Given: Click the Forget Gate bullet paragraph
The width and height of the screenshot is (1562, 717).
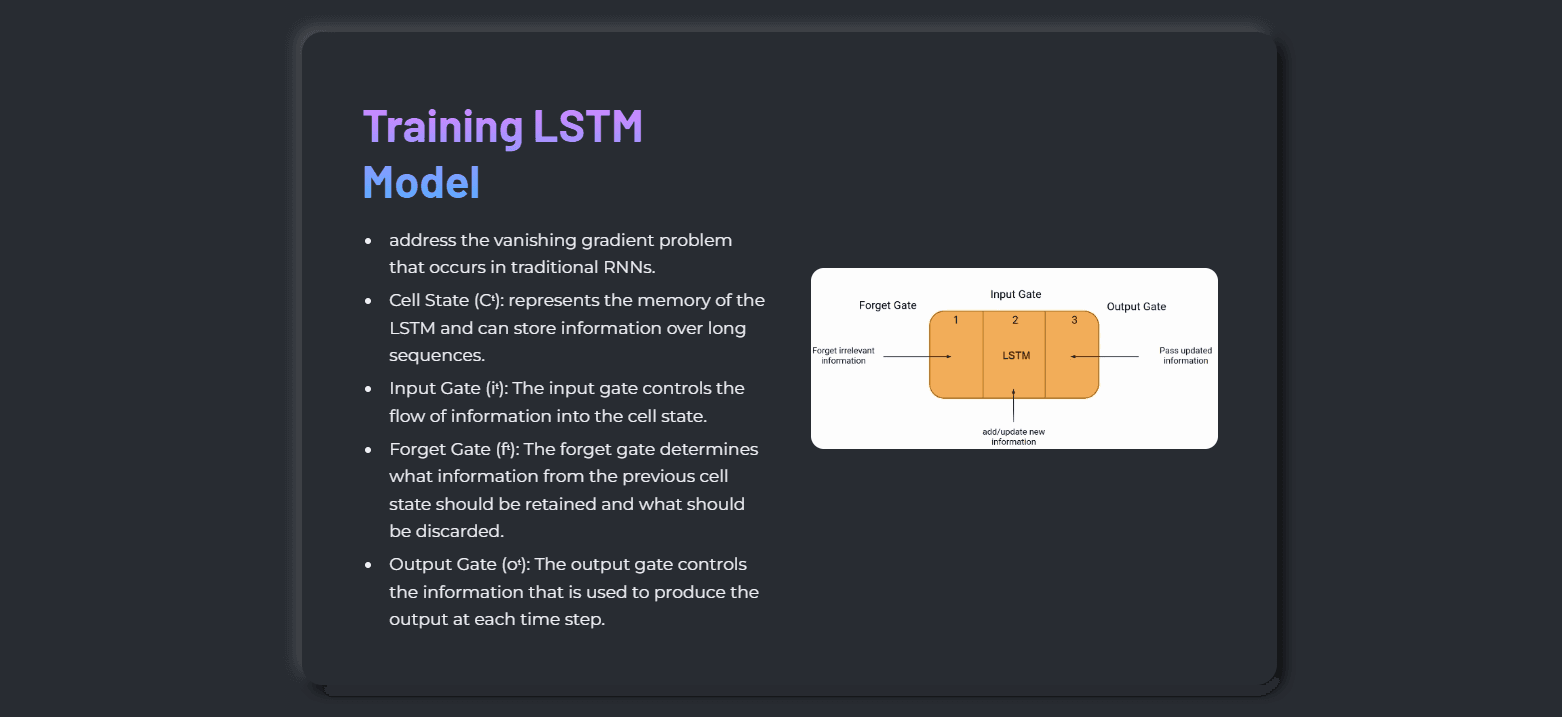Looking at the screenshot, I should 574,490.
